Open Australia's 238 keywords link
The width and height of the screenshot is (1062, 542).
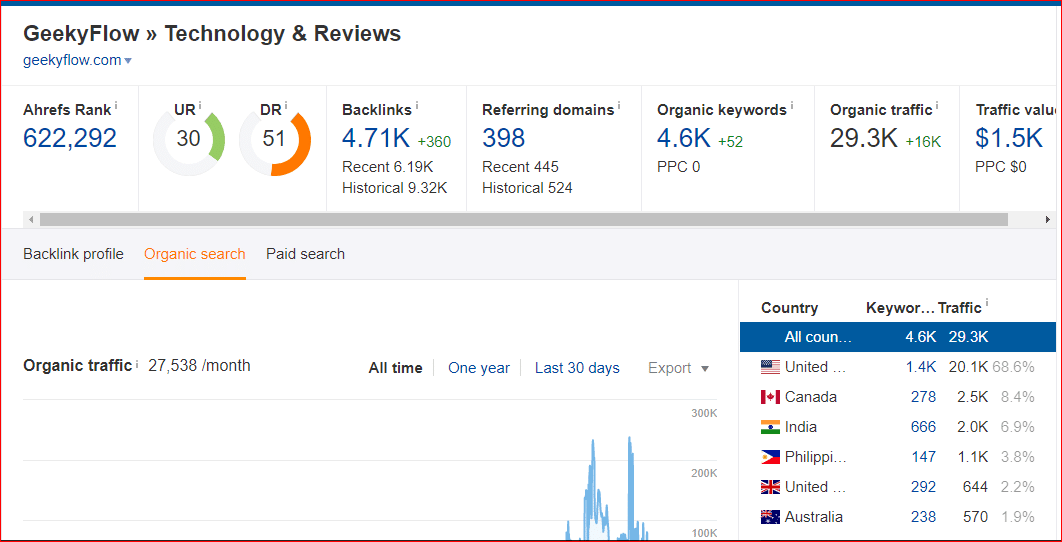coord(923,517)
